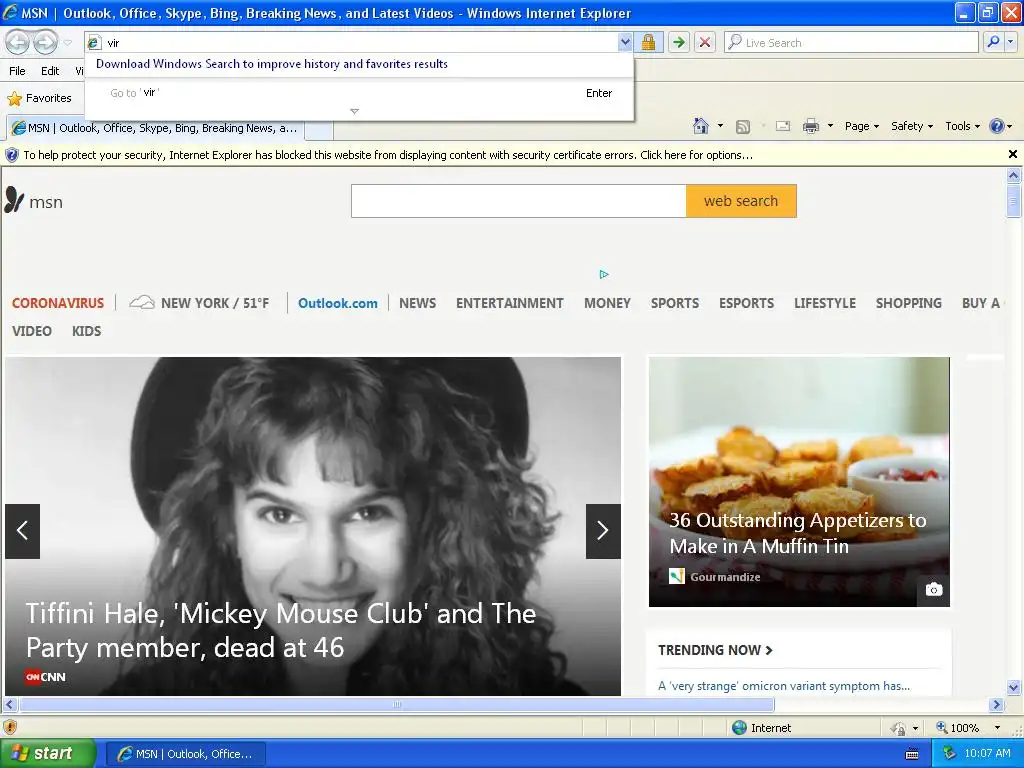
Task: Click the RSS feeds icon
Action: (x=743, y=127)
